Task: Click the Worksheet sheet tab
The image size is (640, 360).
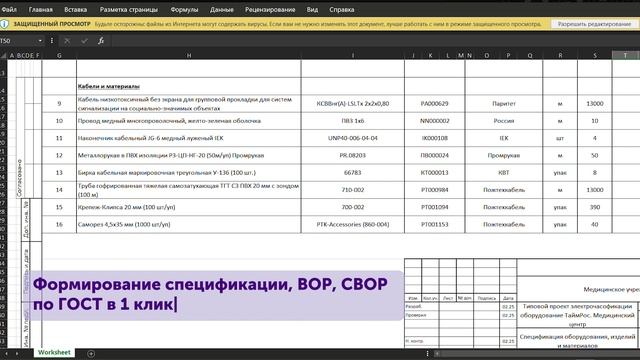Action: [x=54, y=352]
